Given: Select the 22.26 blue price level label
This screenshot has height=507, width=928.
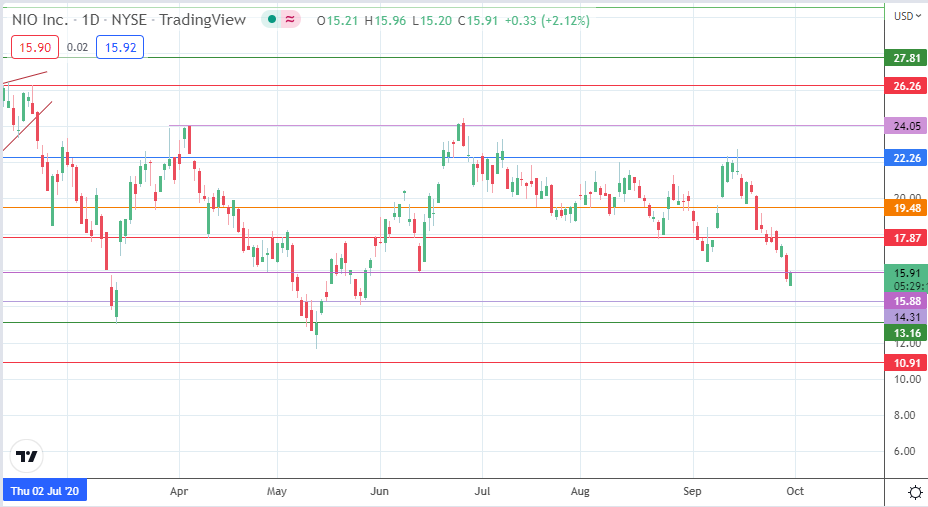Looking at the screenshot, I should tap(906, 158).
